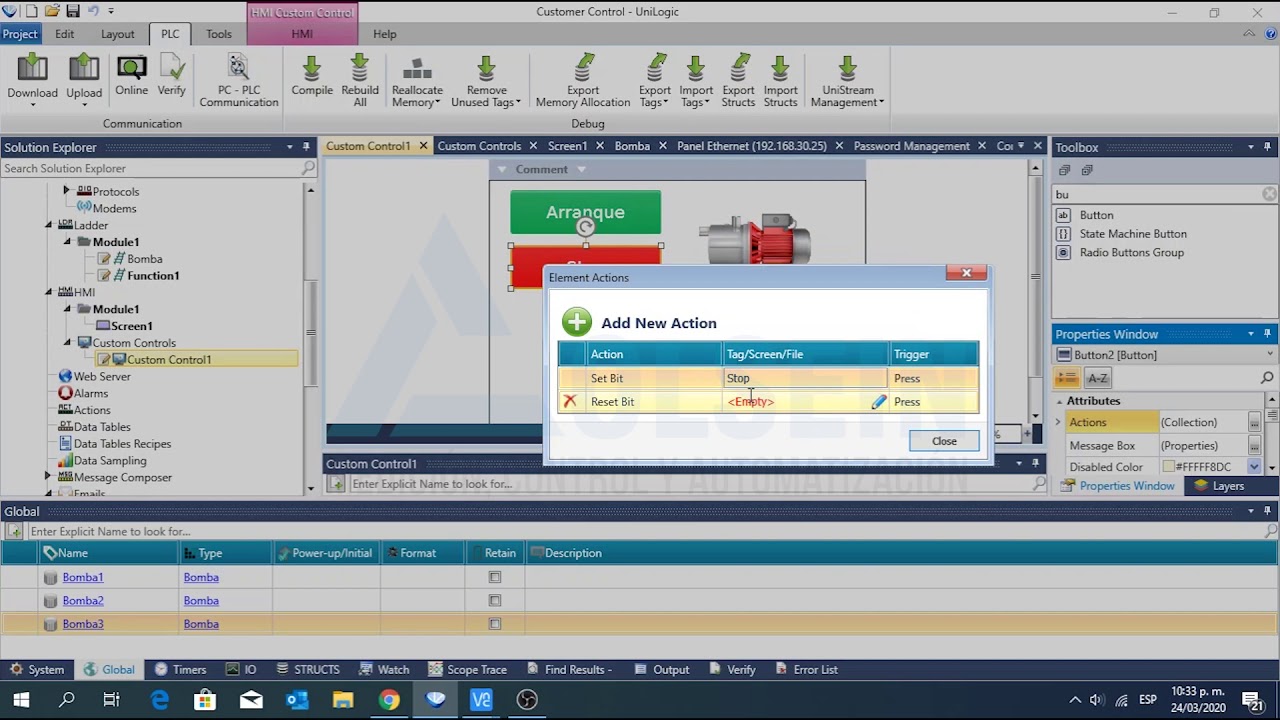Viewport: 1280px width, 720px height.
Task: Close the Element Actions dialog with Close button
Action: click(944, 441)
